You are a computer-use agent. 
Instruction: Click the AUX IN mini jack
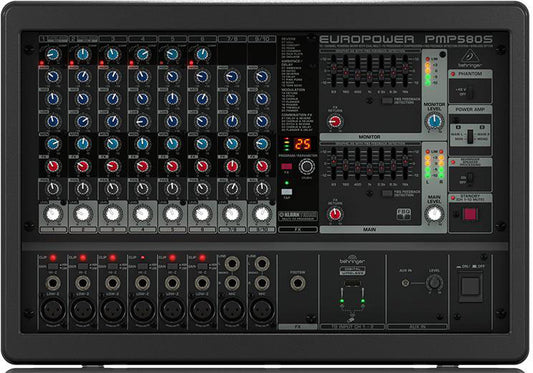click(406, 283)
